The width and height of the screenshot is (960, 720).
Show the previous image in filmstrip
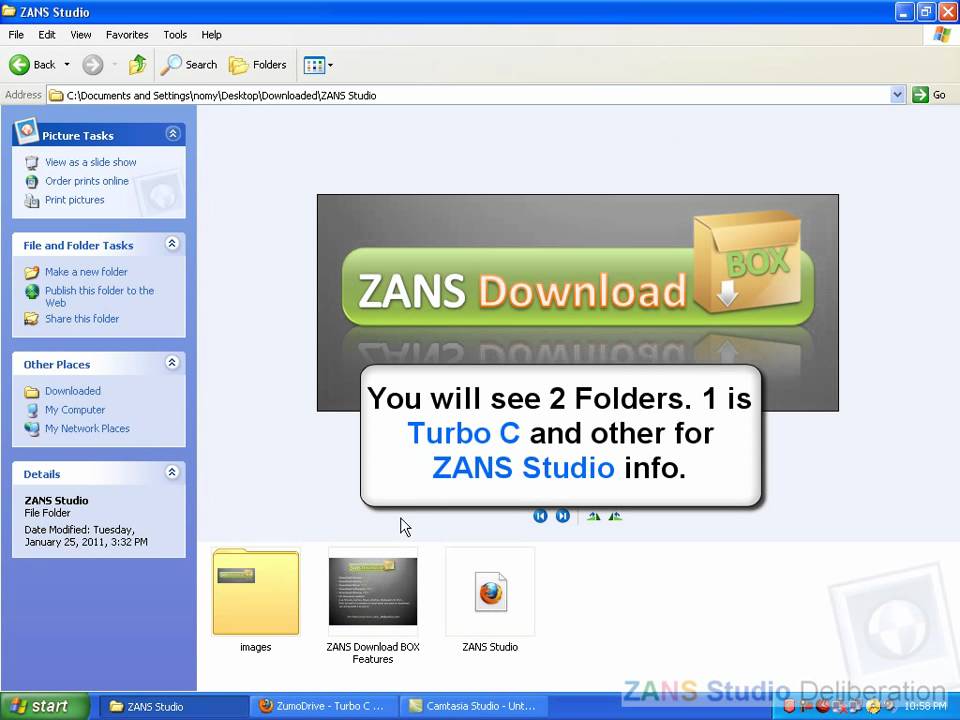(x=540, y=516)
